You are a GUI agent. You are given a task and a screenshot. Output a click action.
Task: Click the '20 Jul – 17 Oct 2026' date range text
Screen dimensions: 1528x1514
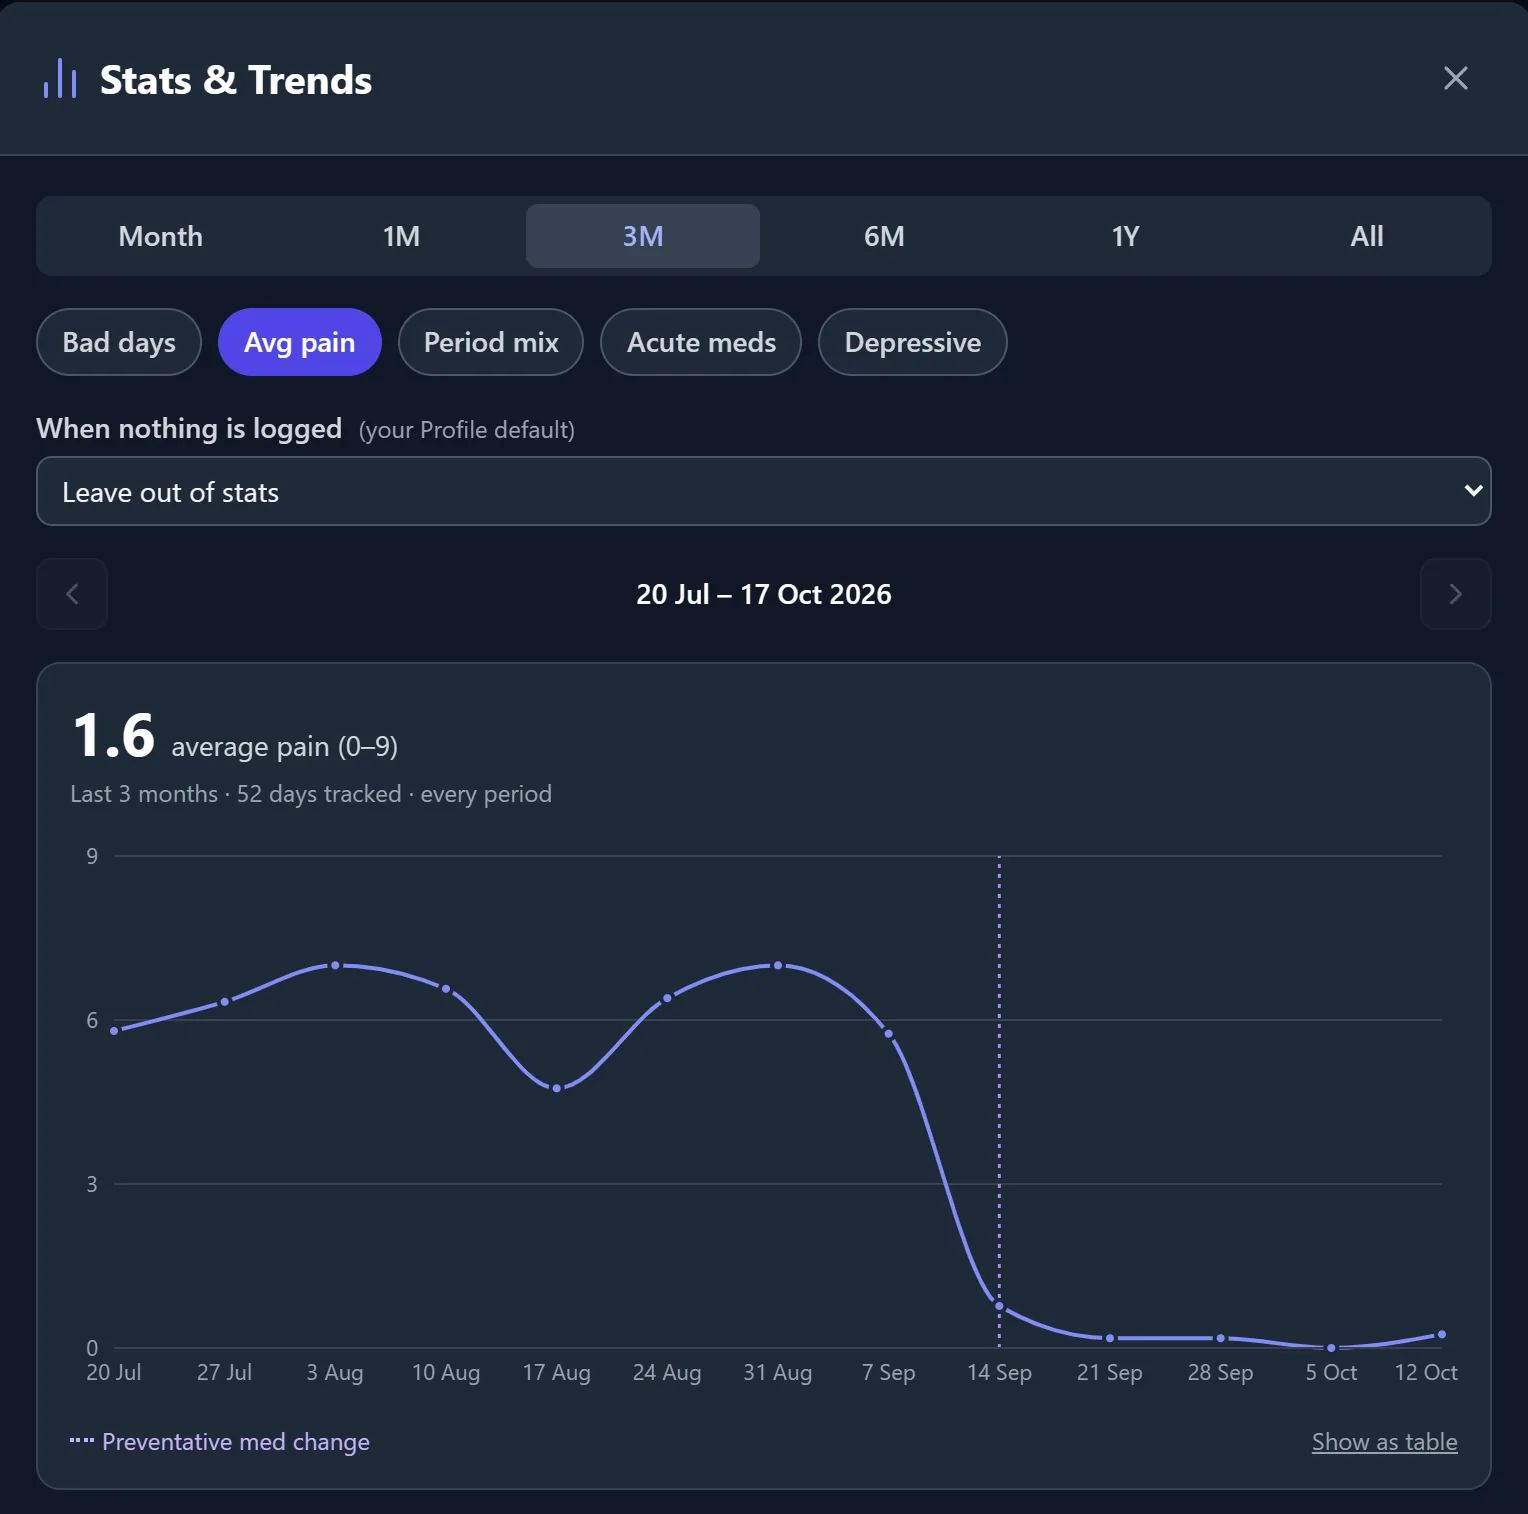coord(764,594)
